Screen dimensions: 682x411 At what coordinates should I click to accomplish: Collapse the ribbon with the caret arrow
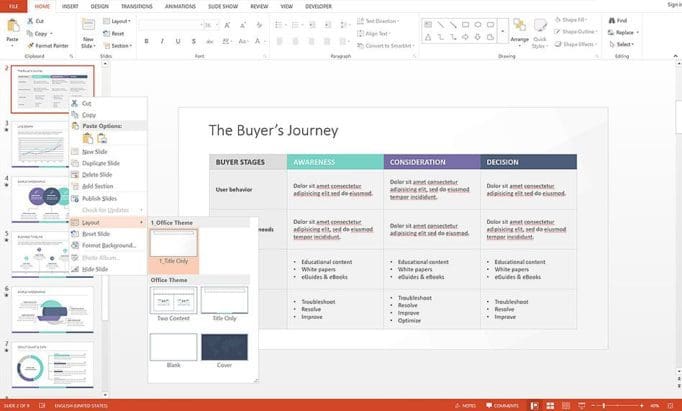tap(675, 56)
